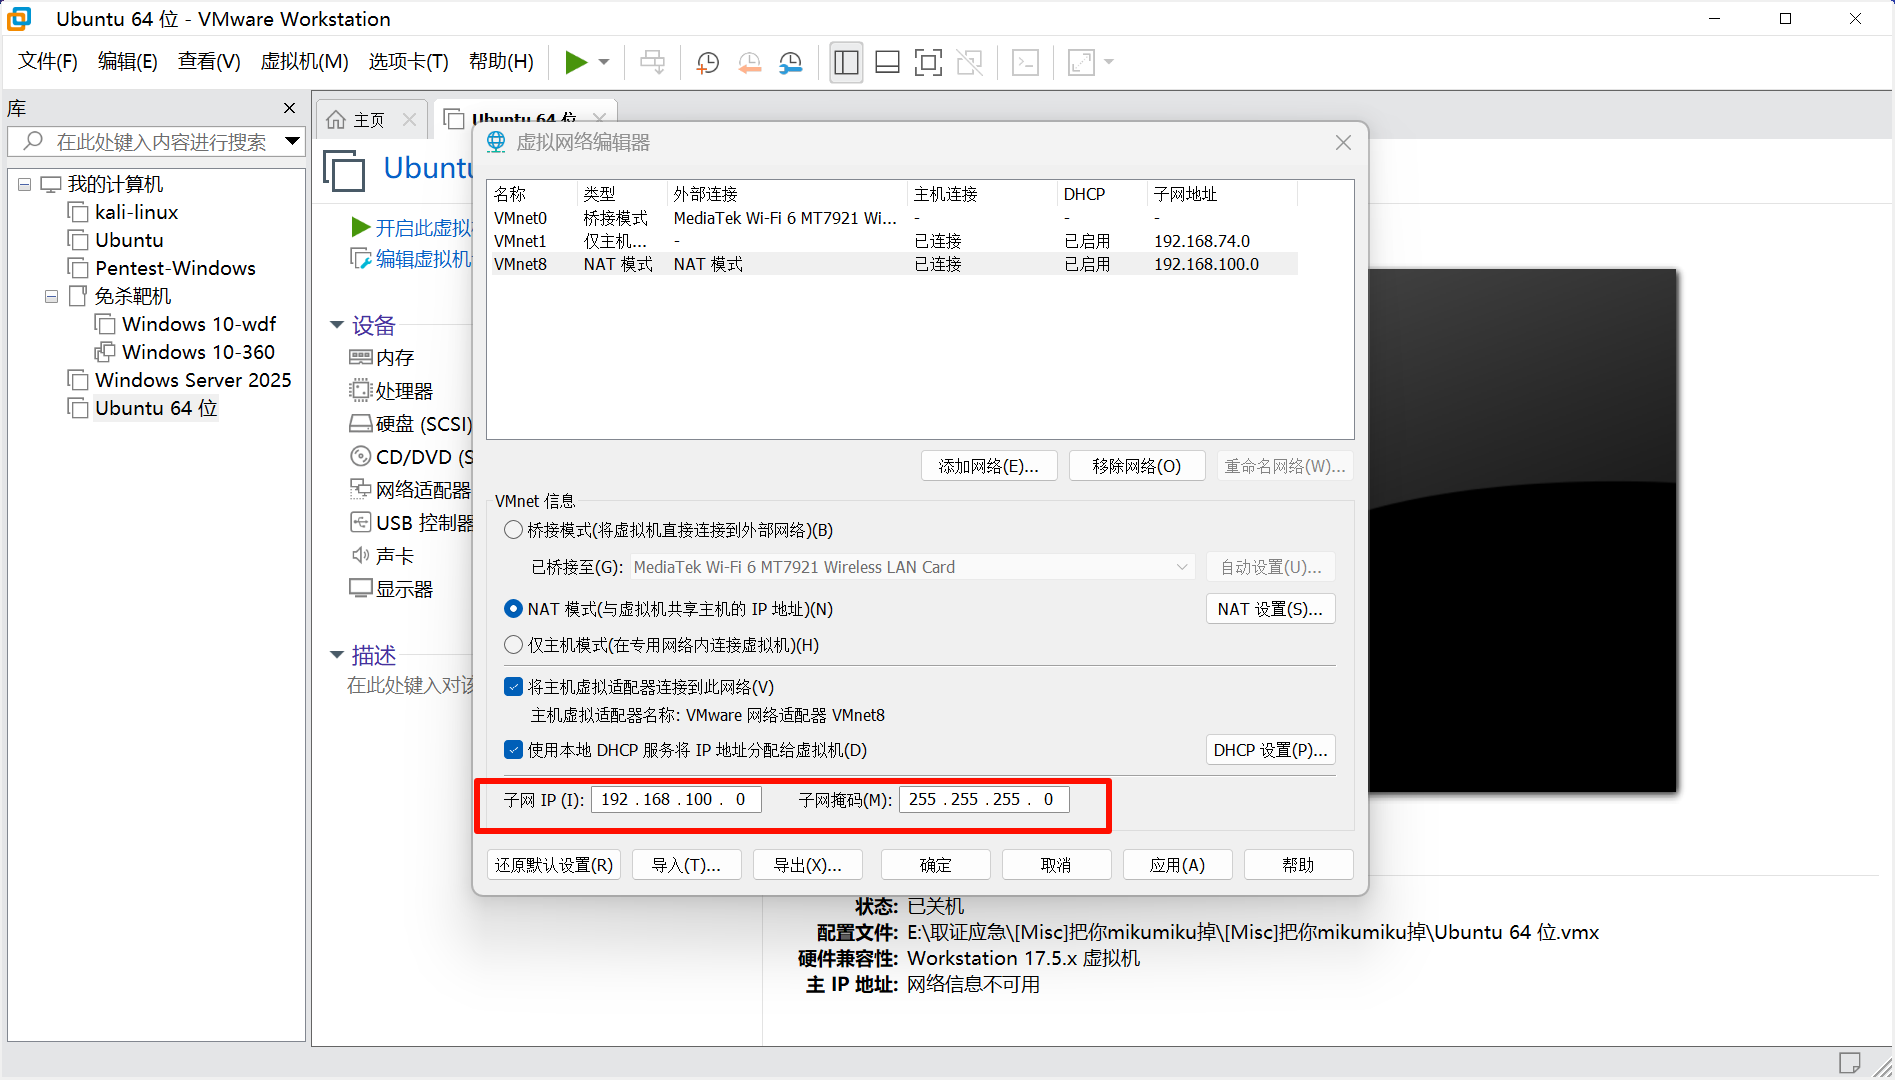Viewport: 1895px width, 1080px height.
Task: Click the green power on play icon
Action: click(x=575, y=62)
